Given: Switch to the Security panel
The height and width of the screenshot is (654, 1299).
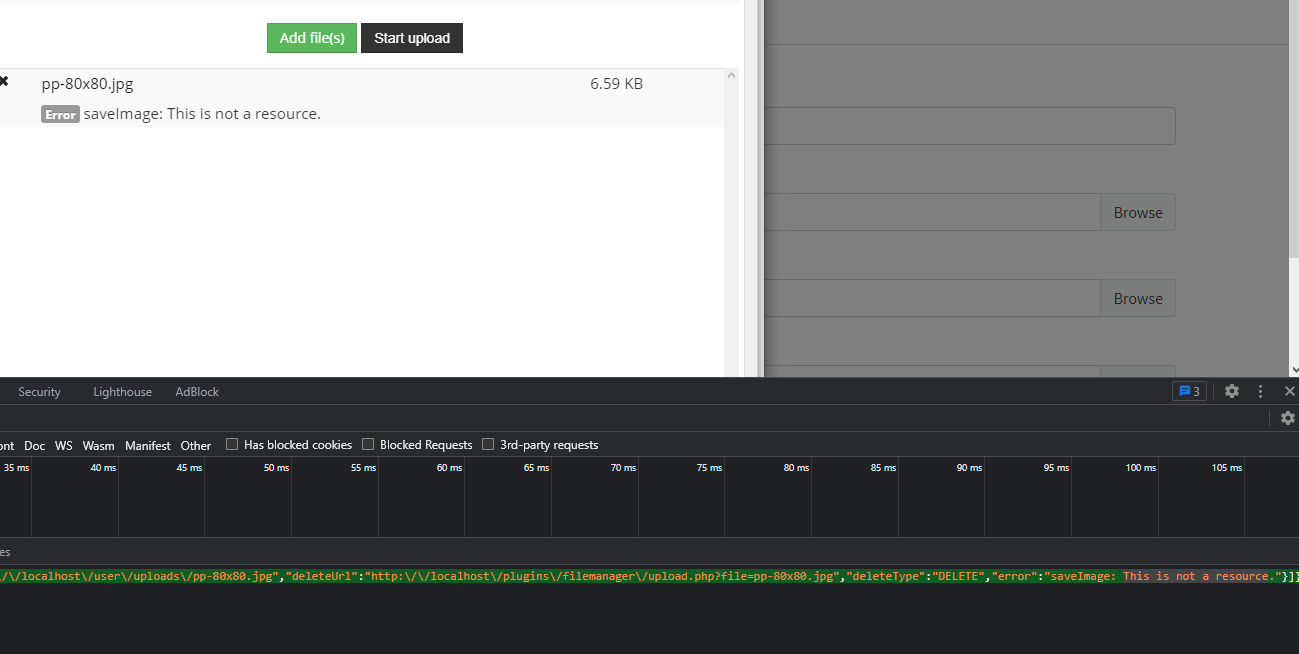Looking at the screenshot, I should coord(39,391).
